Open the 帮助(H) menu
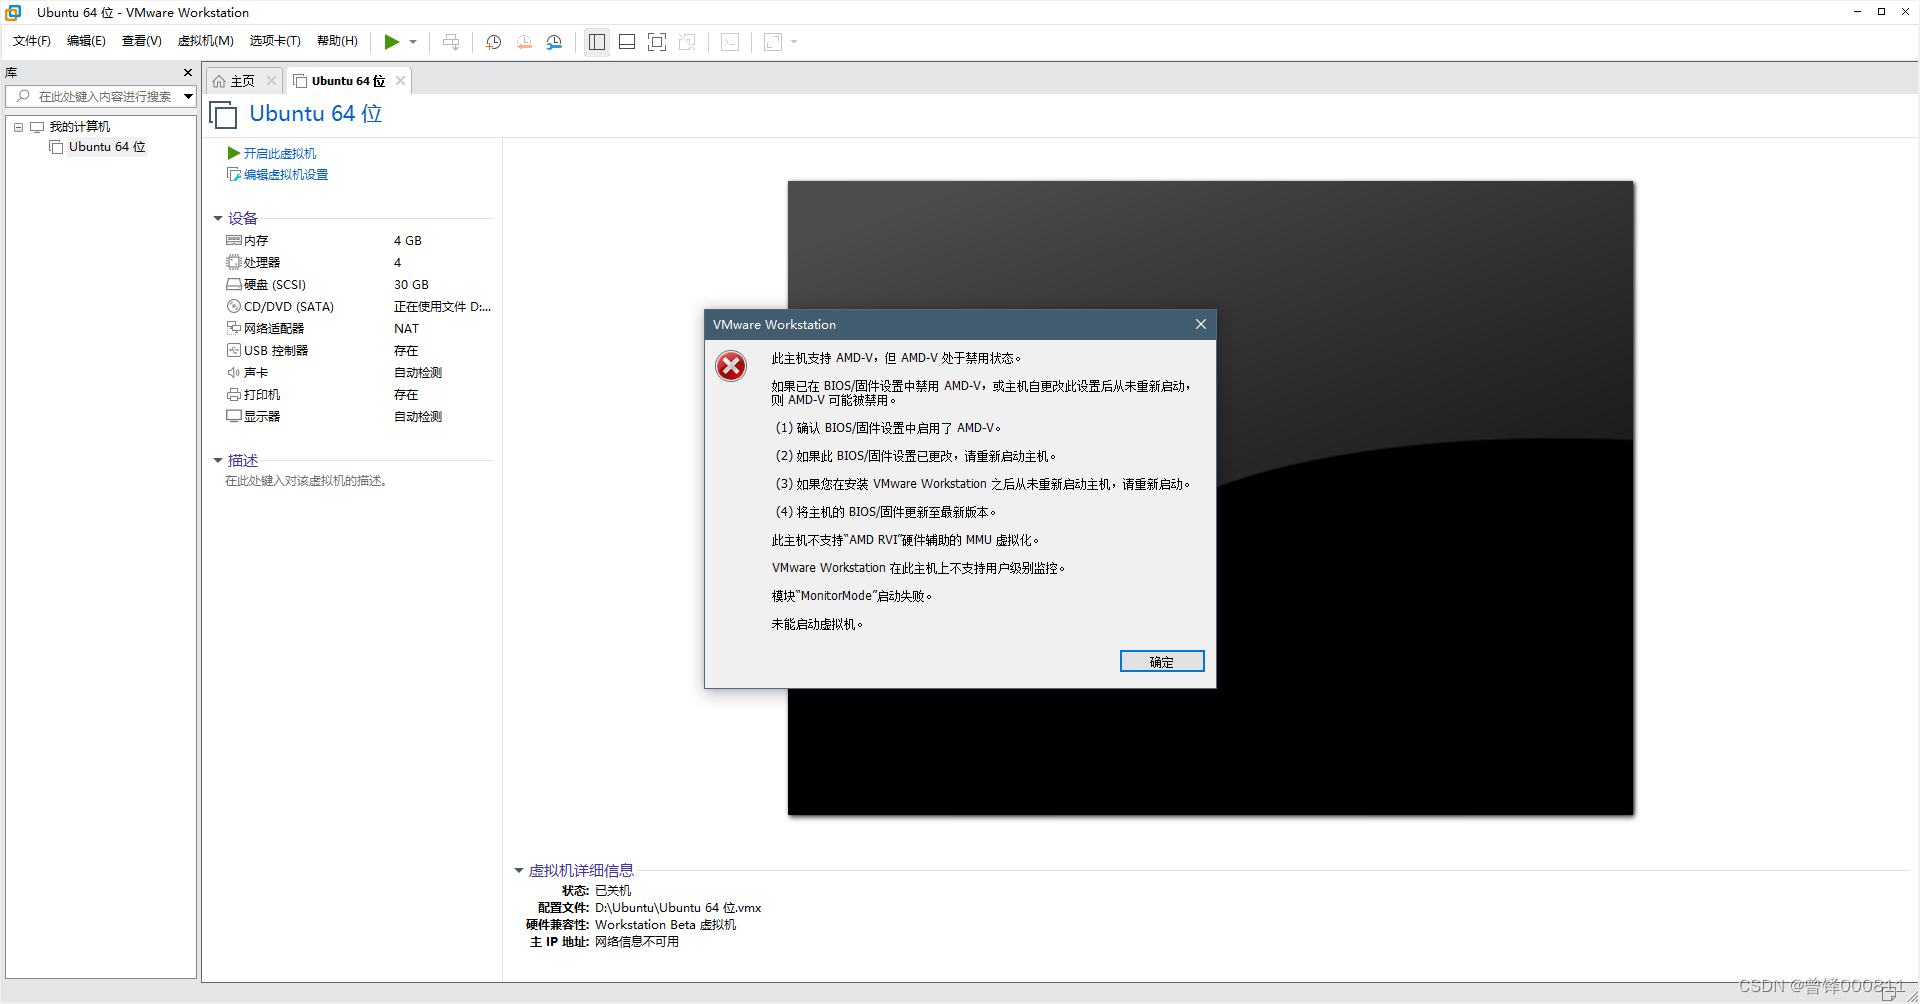The height and width of the screenshot is (1004, 1920). (337, 41)
